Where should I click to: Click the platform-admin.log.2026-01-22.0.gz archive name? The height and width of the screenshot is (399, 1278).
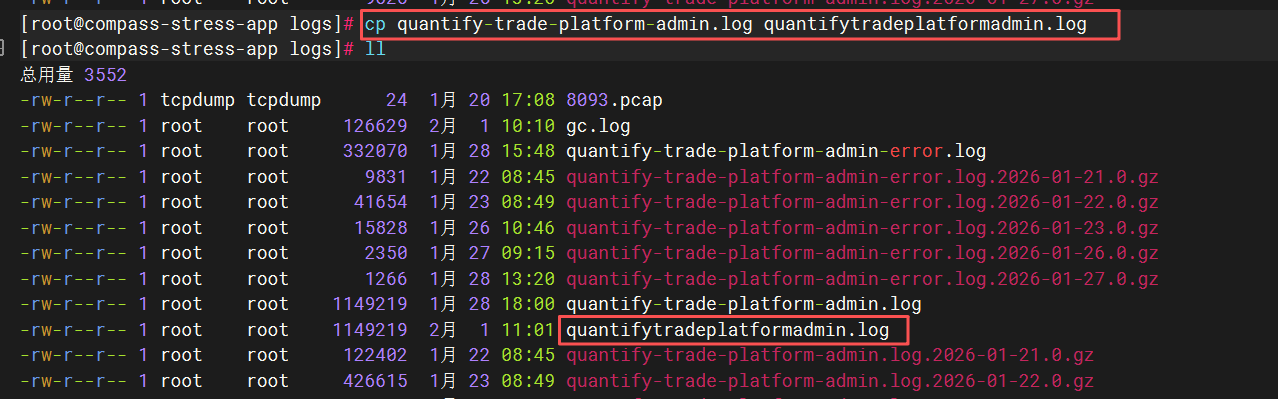pos(830,380)
